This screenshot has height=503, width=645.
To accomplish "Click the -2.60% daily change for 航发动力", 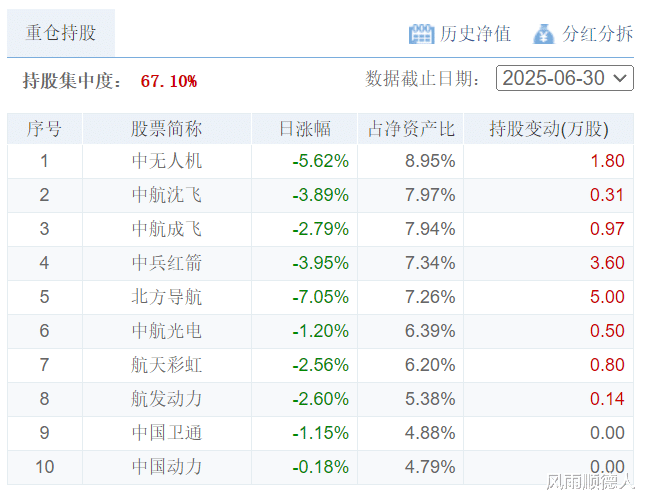I will 321,399.
